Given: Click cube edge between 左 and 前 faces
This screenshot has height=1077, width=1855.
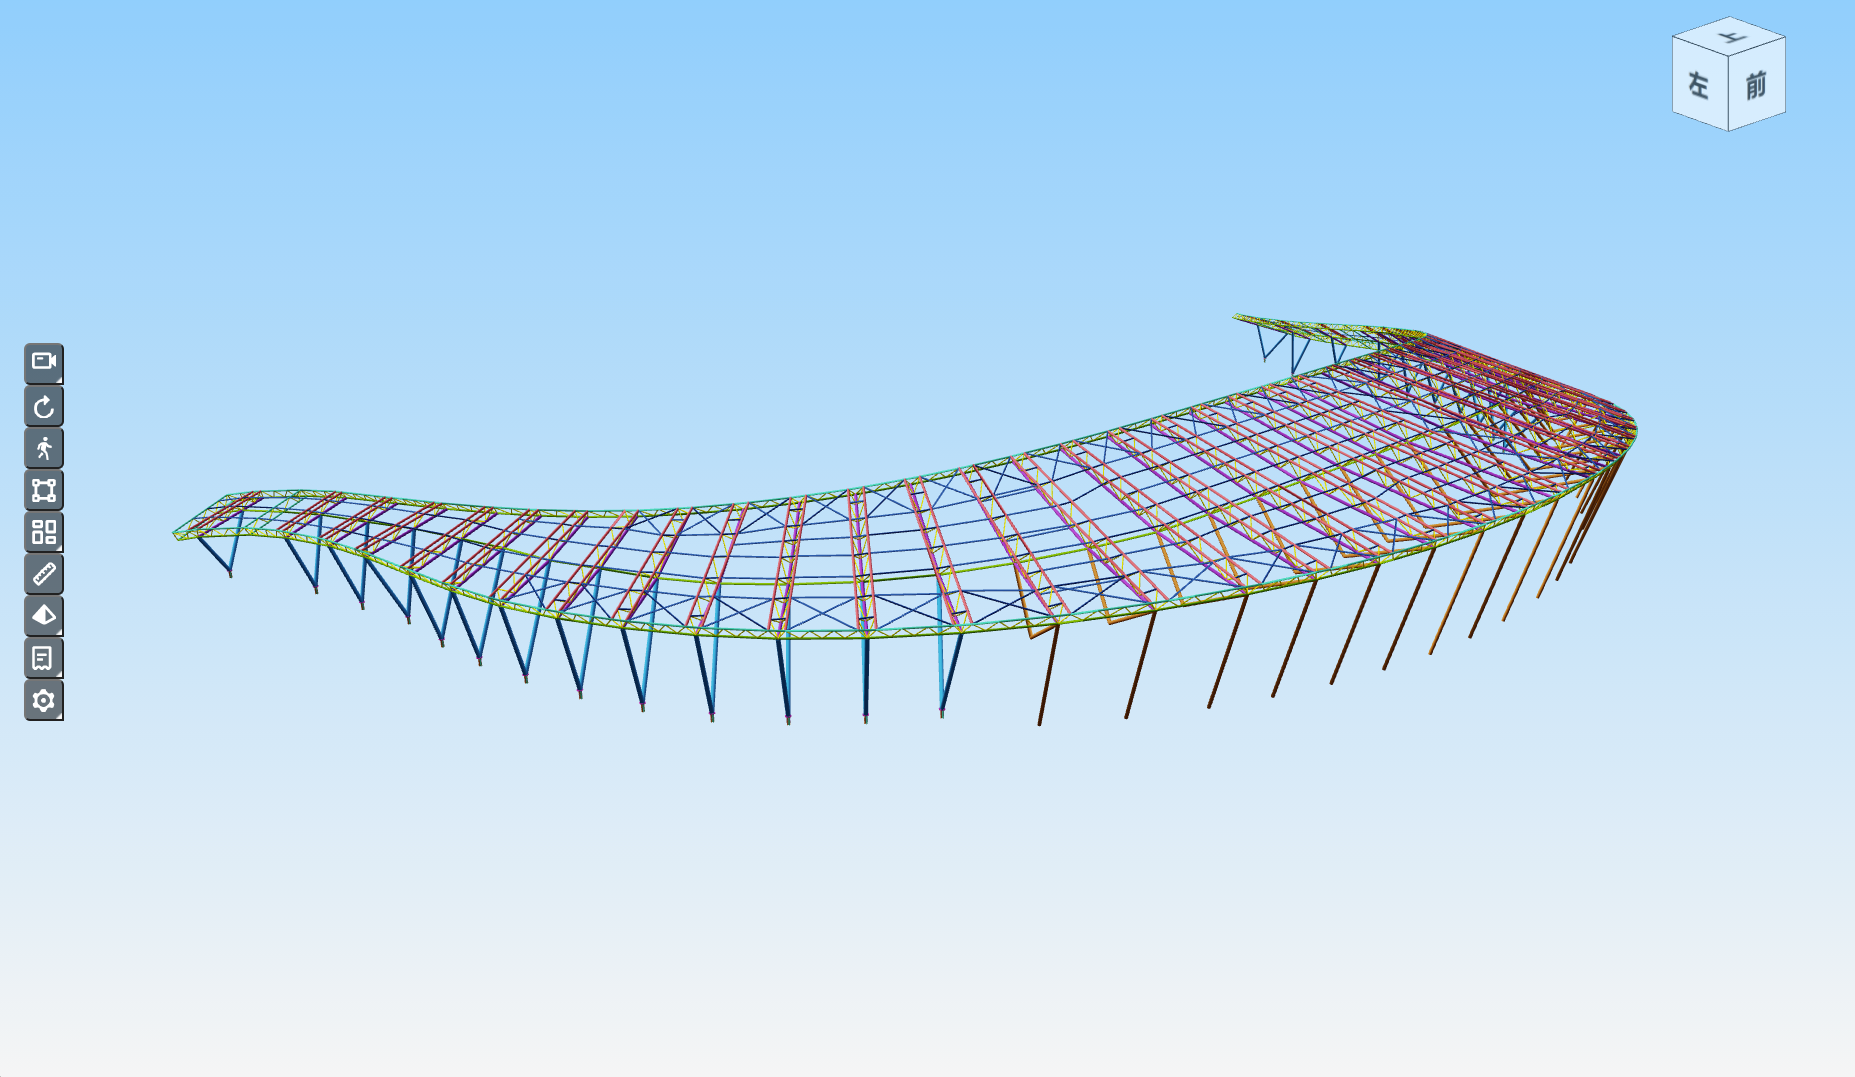Looking at the screenshot, I should click(1729, 96).
